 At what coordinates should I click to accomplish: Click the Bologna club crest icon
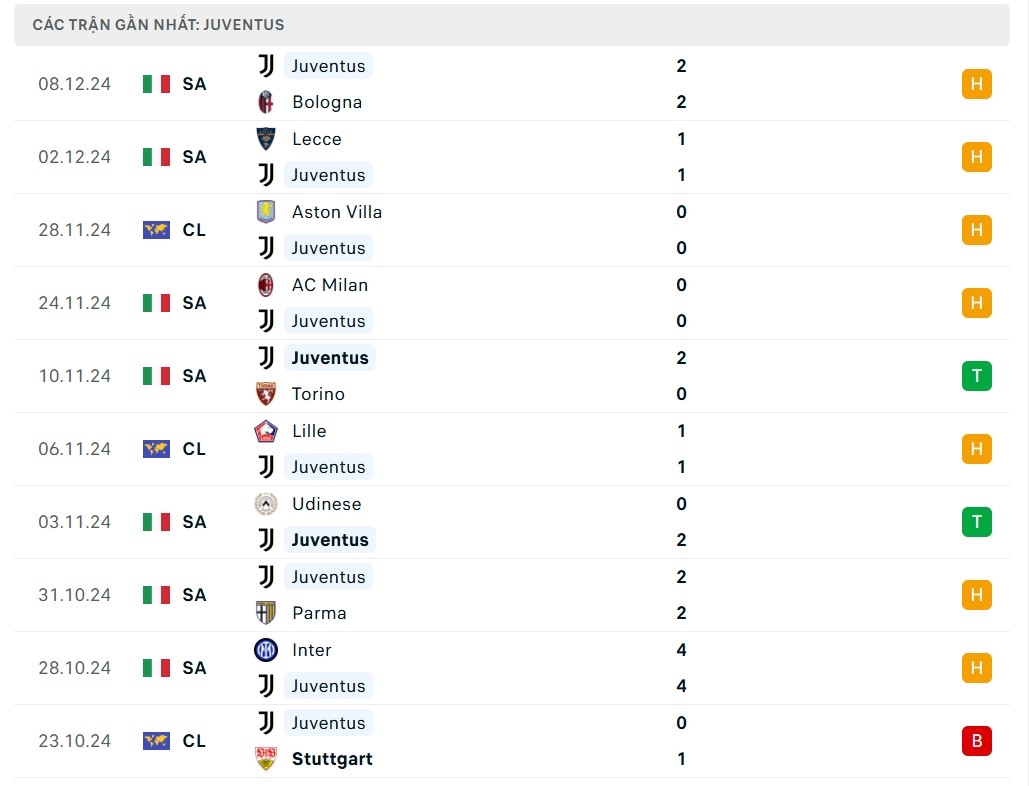click(266, 102)
